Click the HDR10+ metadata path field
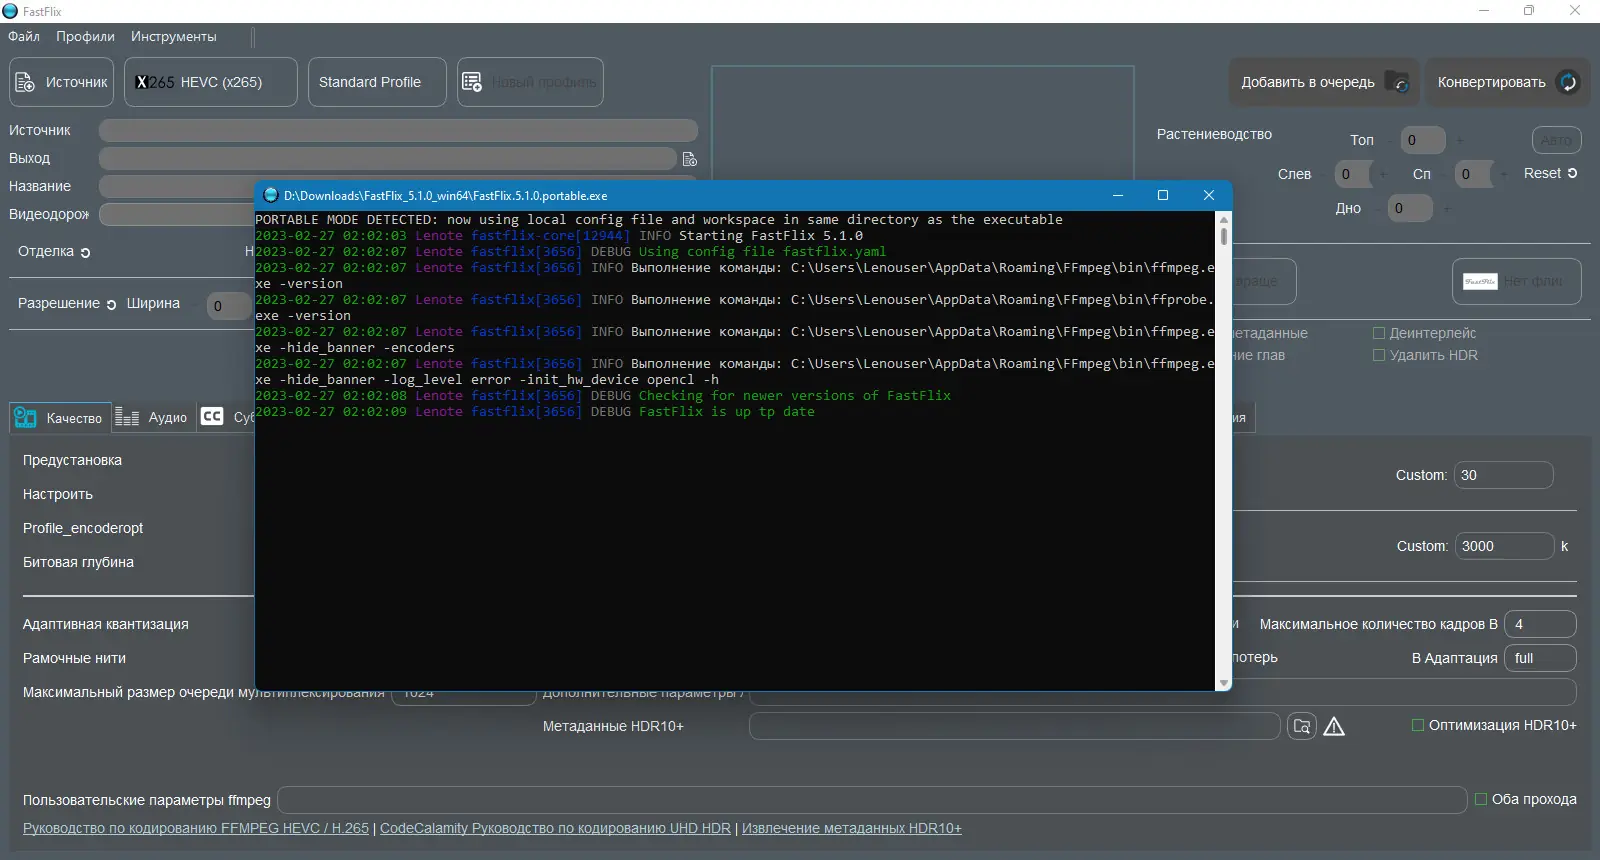 1015,726
